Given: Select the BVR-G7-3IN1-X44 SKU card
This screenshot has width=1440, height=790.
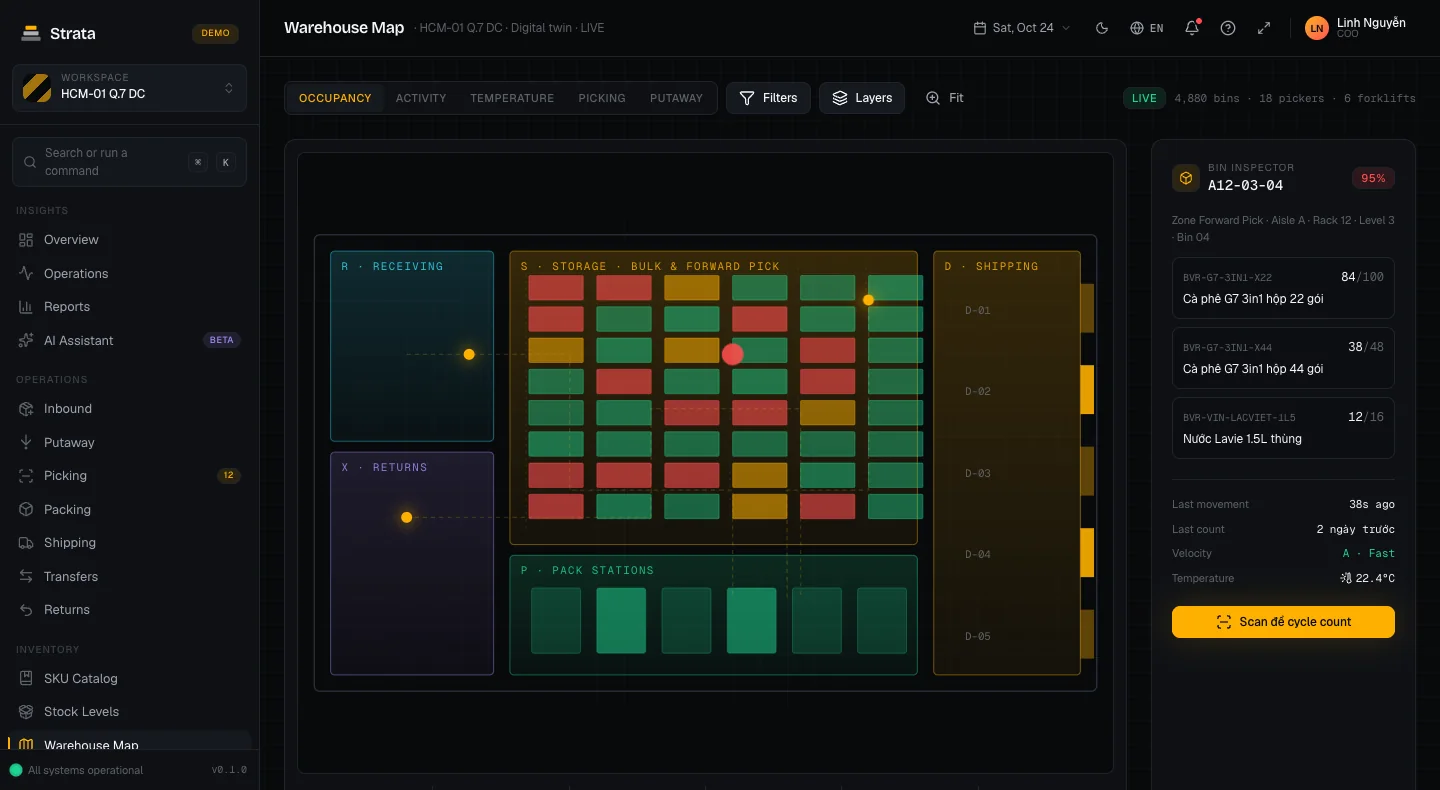Looking at the screenshot, I should (1283, 358).
